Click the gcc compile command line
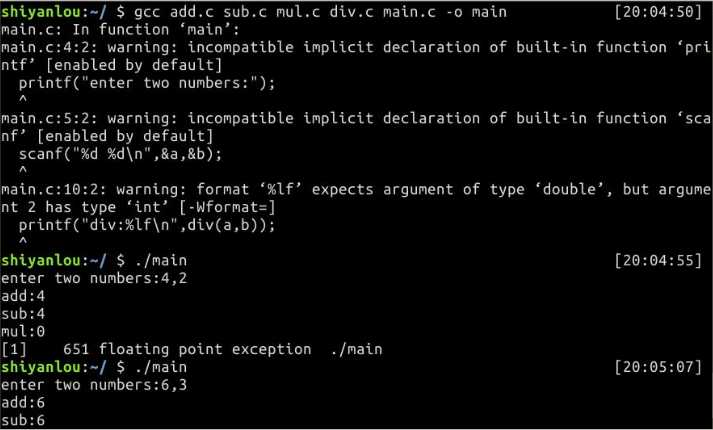 coord(320,12)
